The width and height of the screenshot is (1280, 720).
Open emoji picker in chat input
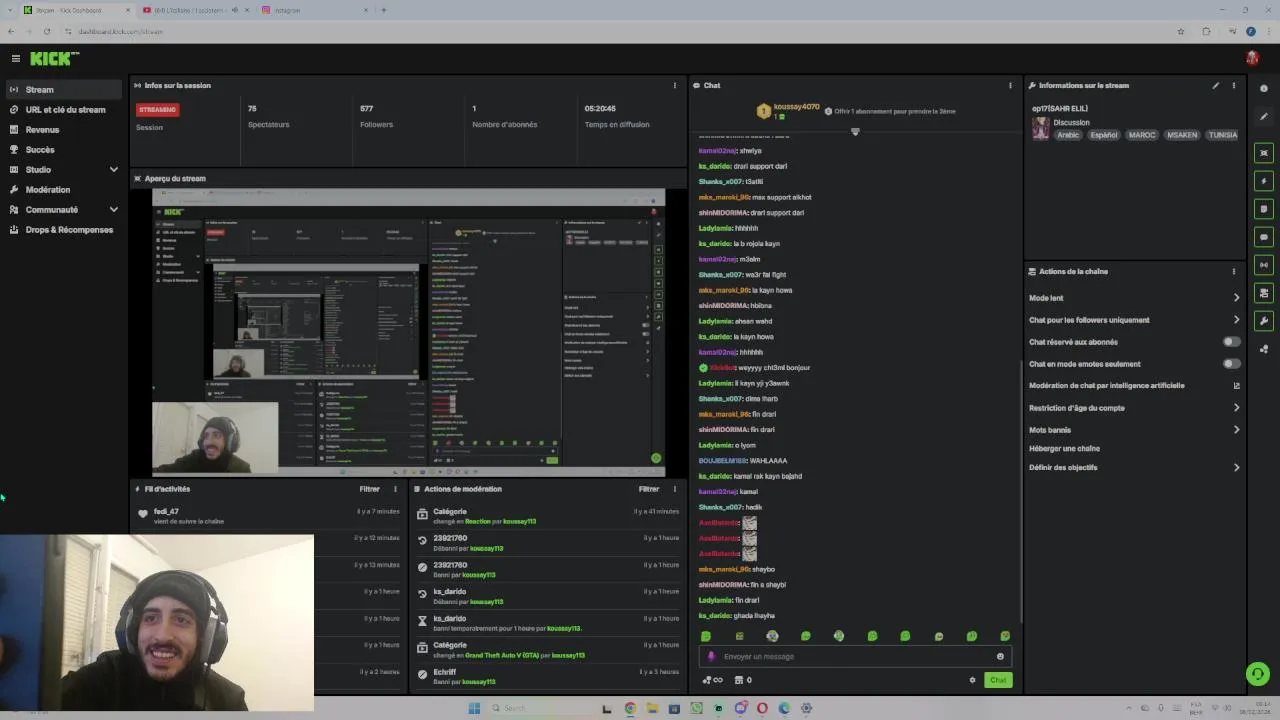1000,656
